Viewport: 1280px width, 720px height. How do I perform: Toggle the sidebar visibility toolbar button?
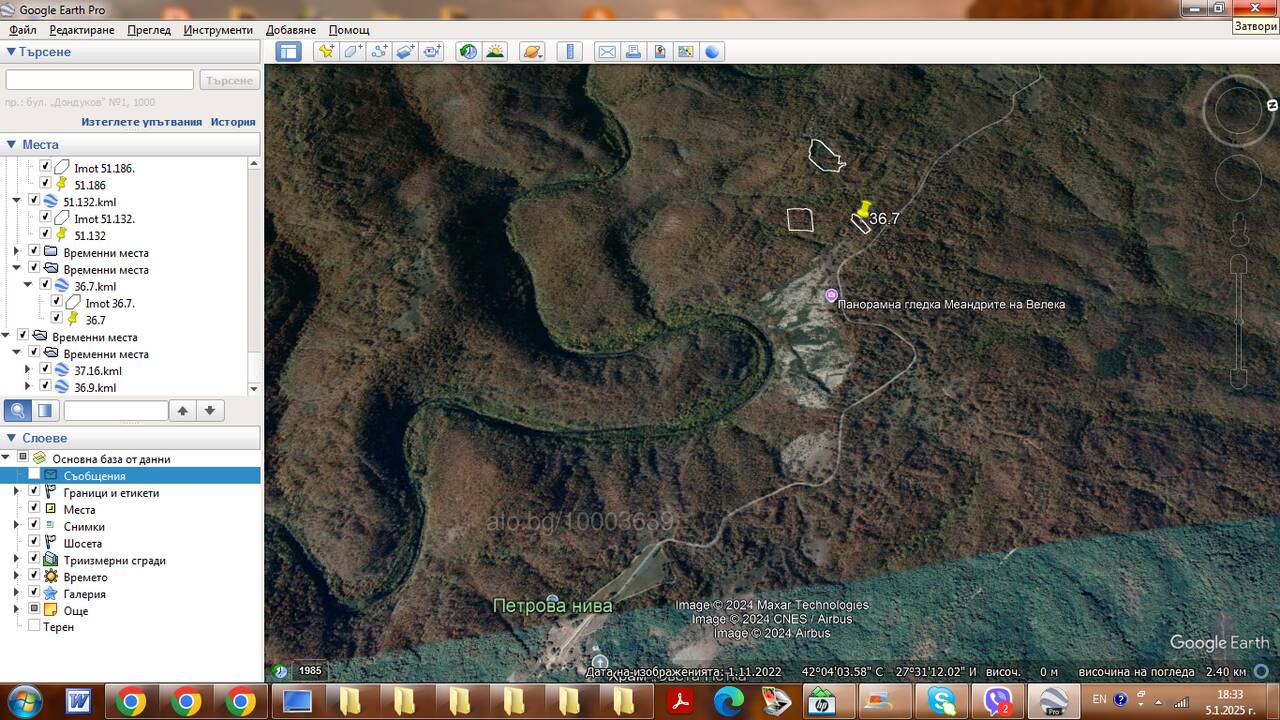pos(289,52)
